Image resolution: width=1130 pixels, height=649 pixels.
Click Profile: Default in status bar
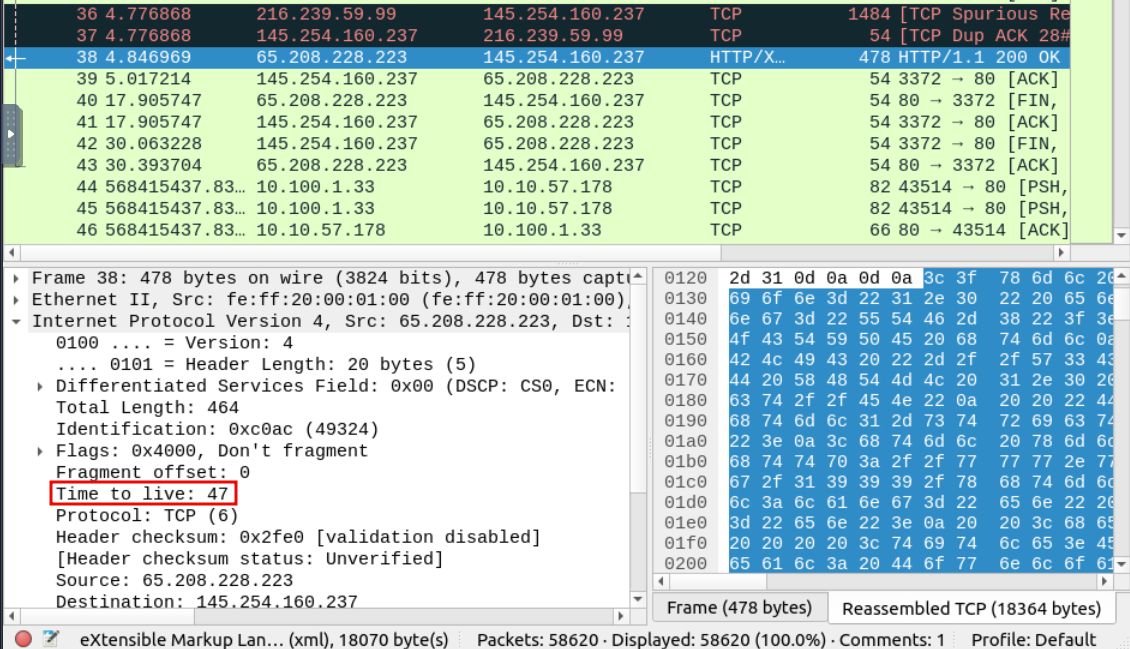tap(1034, 639)
